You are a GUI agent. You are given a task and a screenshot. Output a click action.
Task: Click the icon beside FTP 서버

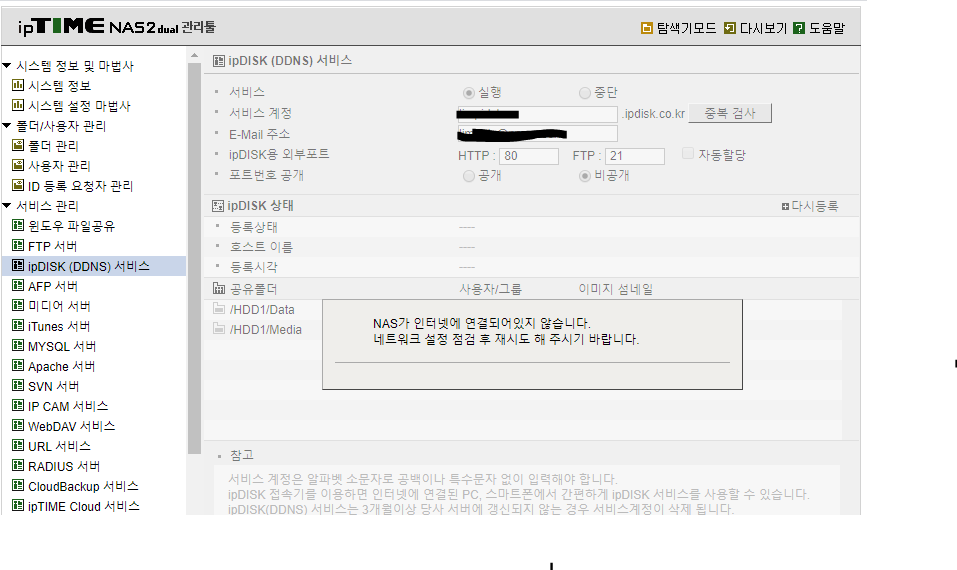[18, 245]
